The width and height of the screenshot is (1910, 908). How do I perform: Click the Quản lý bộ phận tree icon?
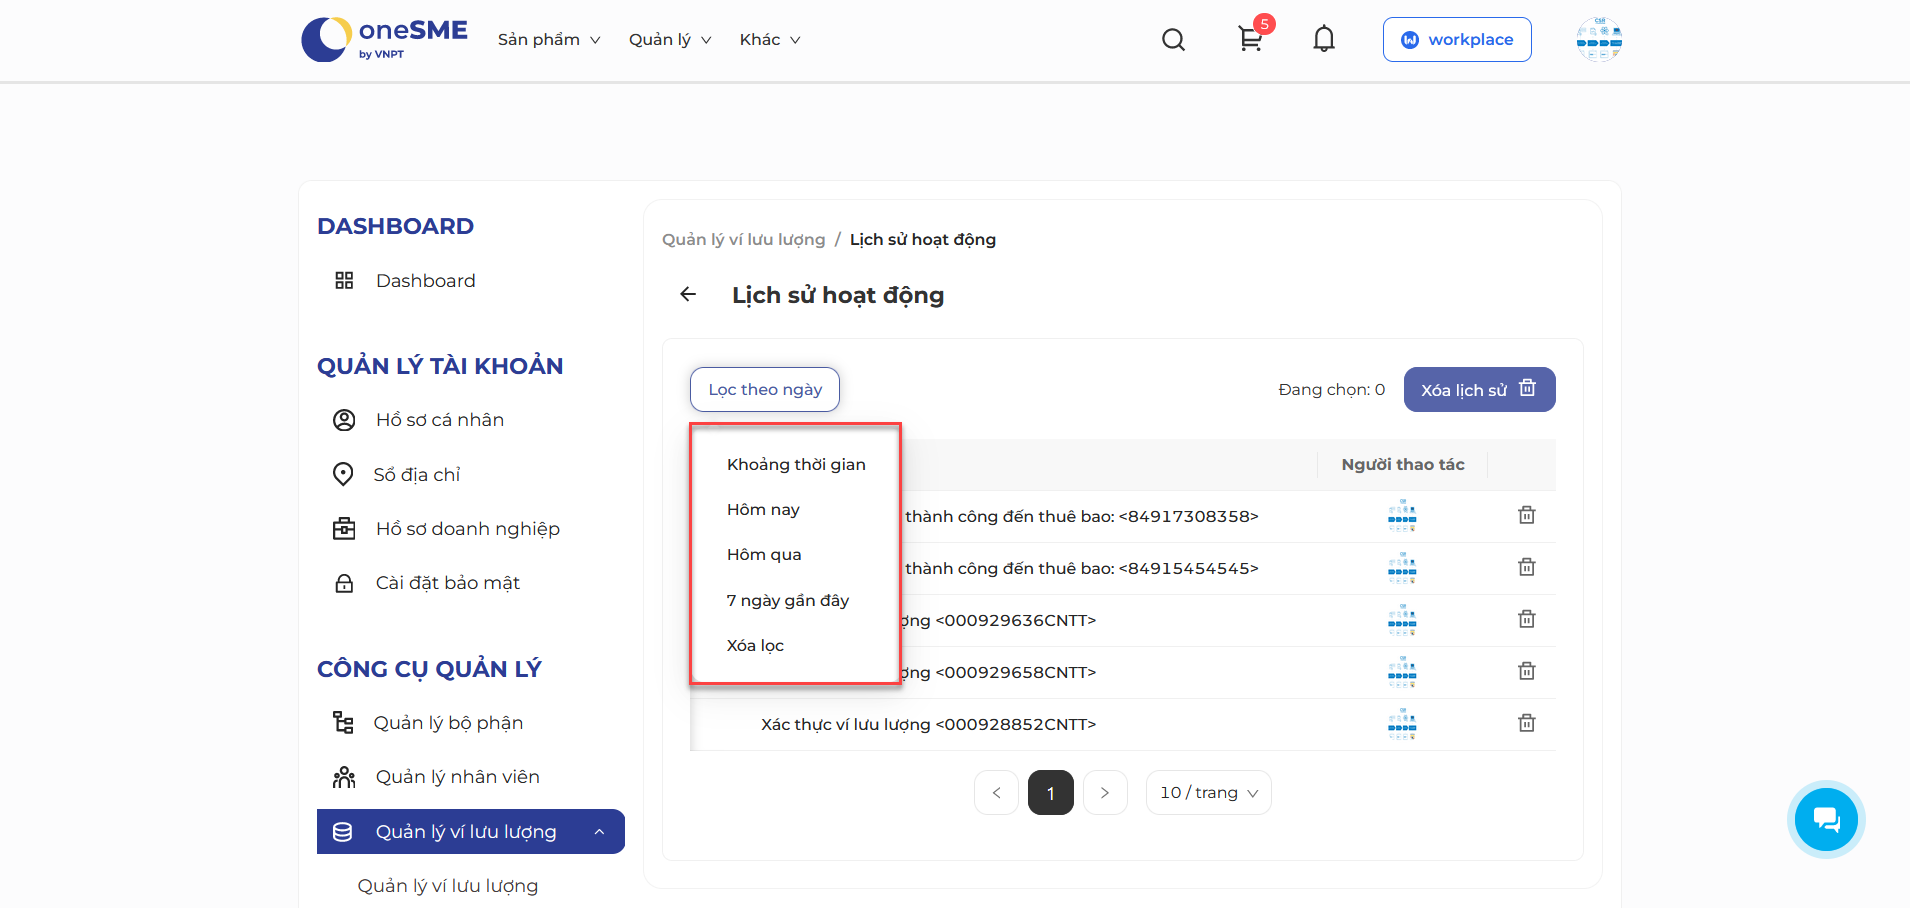pos(343,722)
